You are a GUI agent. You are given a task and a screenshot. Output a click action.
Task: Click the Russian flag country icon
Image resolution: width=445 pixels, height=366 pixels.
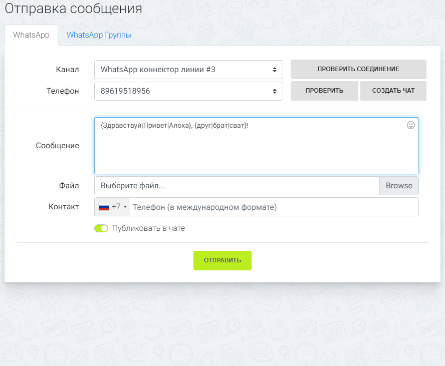104,207
